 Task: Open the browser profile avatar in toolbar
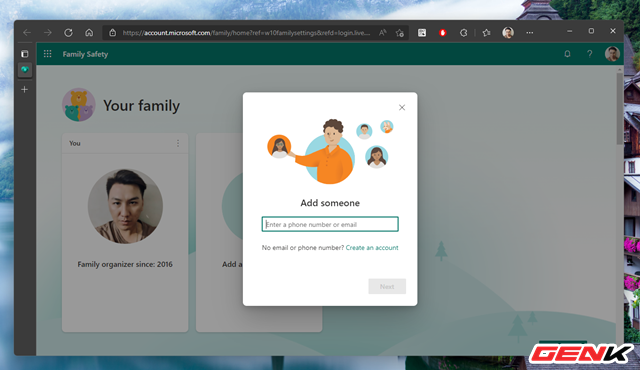[508, 33]
